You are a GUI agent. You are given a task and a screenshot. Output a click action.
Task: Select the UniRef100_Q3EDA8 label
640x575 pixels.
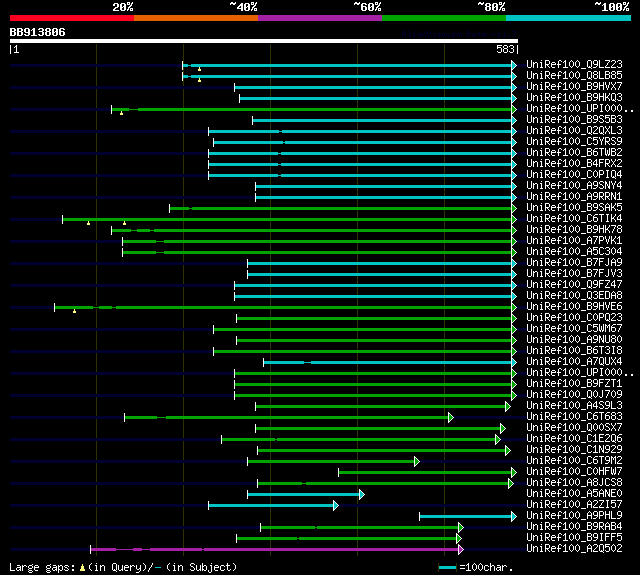click(x=574, y=295)
